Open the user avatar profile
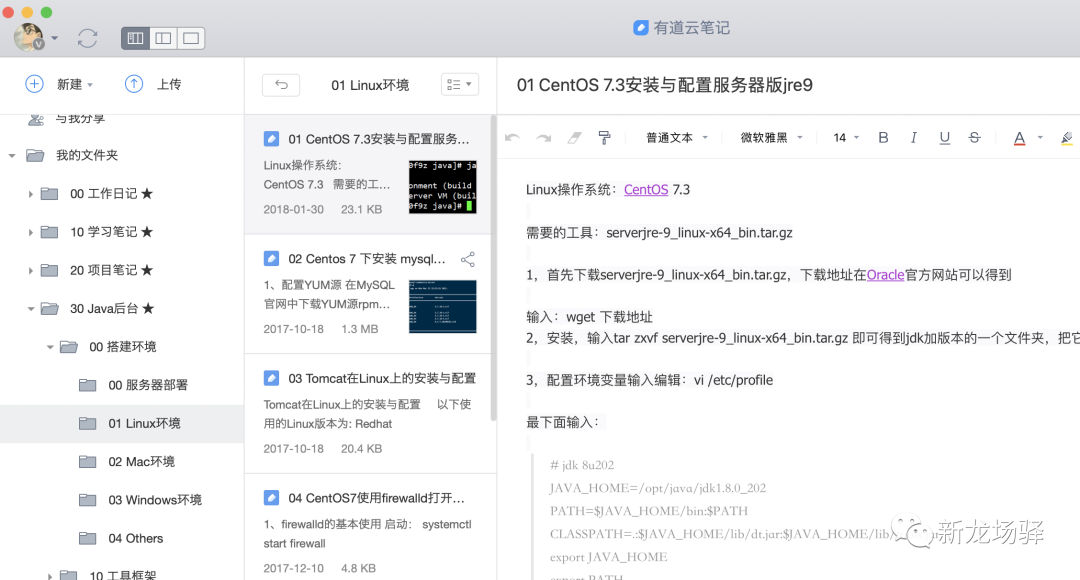This screenshot has width=1080, height=580. [x=29, y=37]
